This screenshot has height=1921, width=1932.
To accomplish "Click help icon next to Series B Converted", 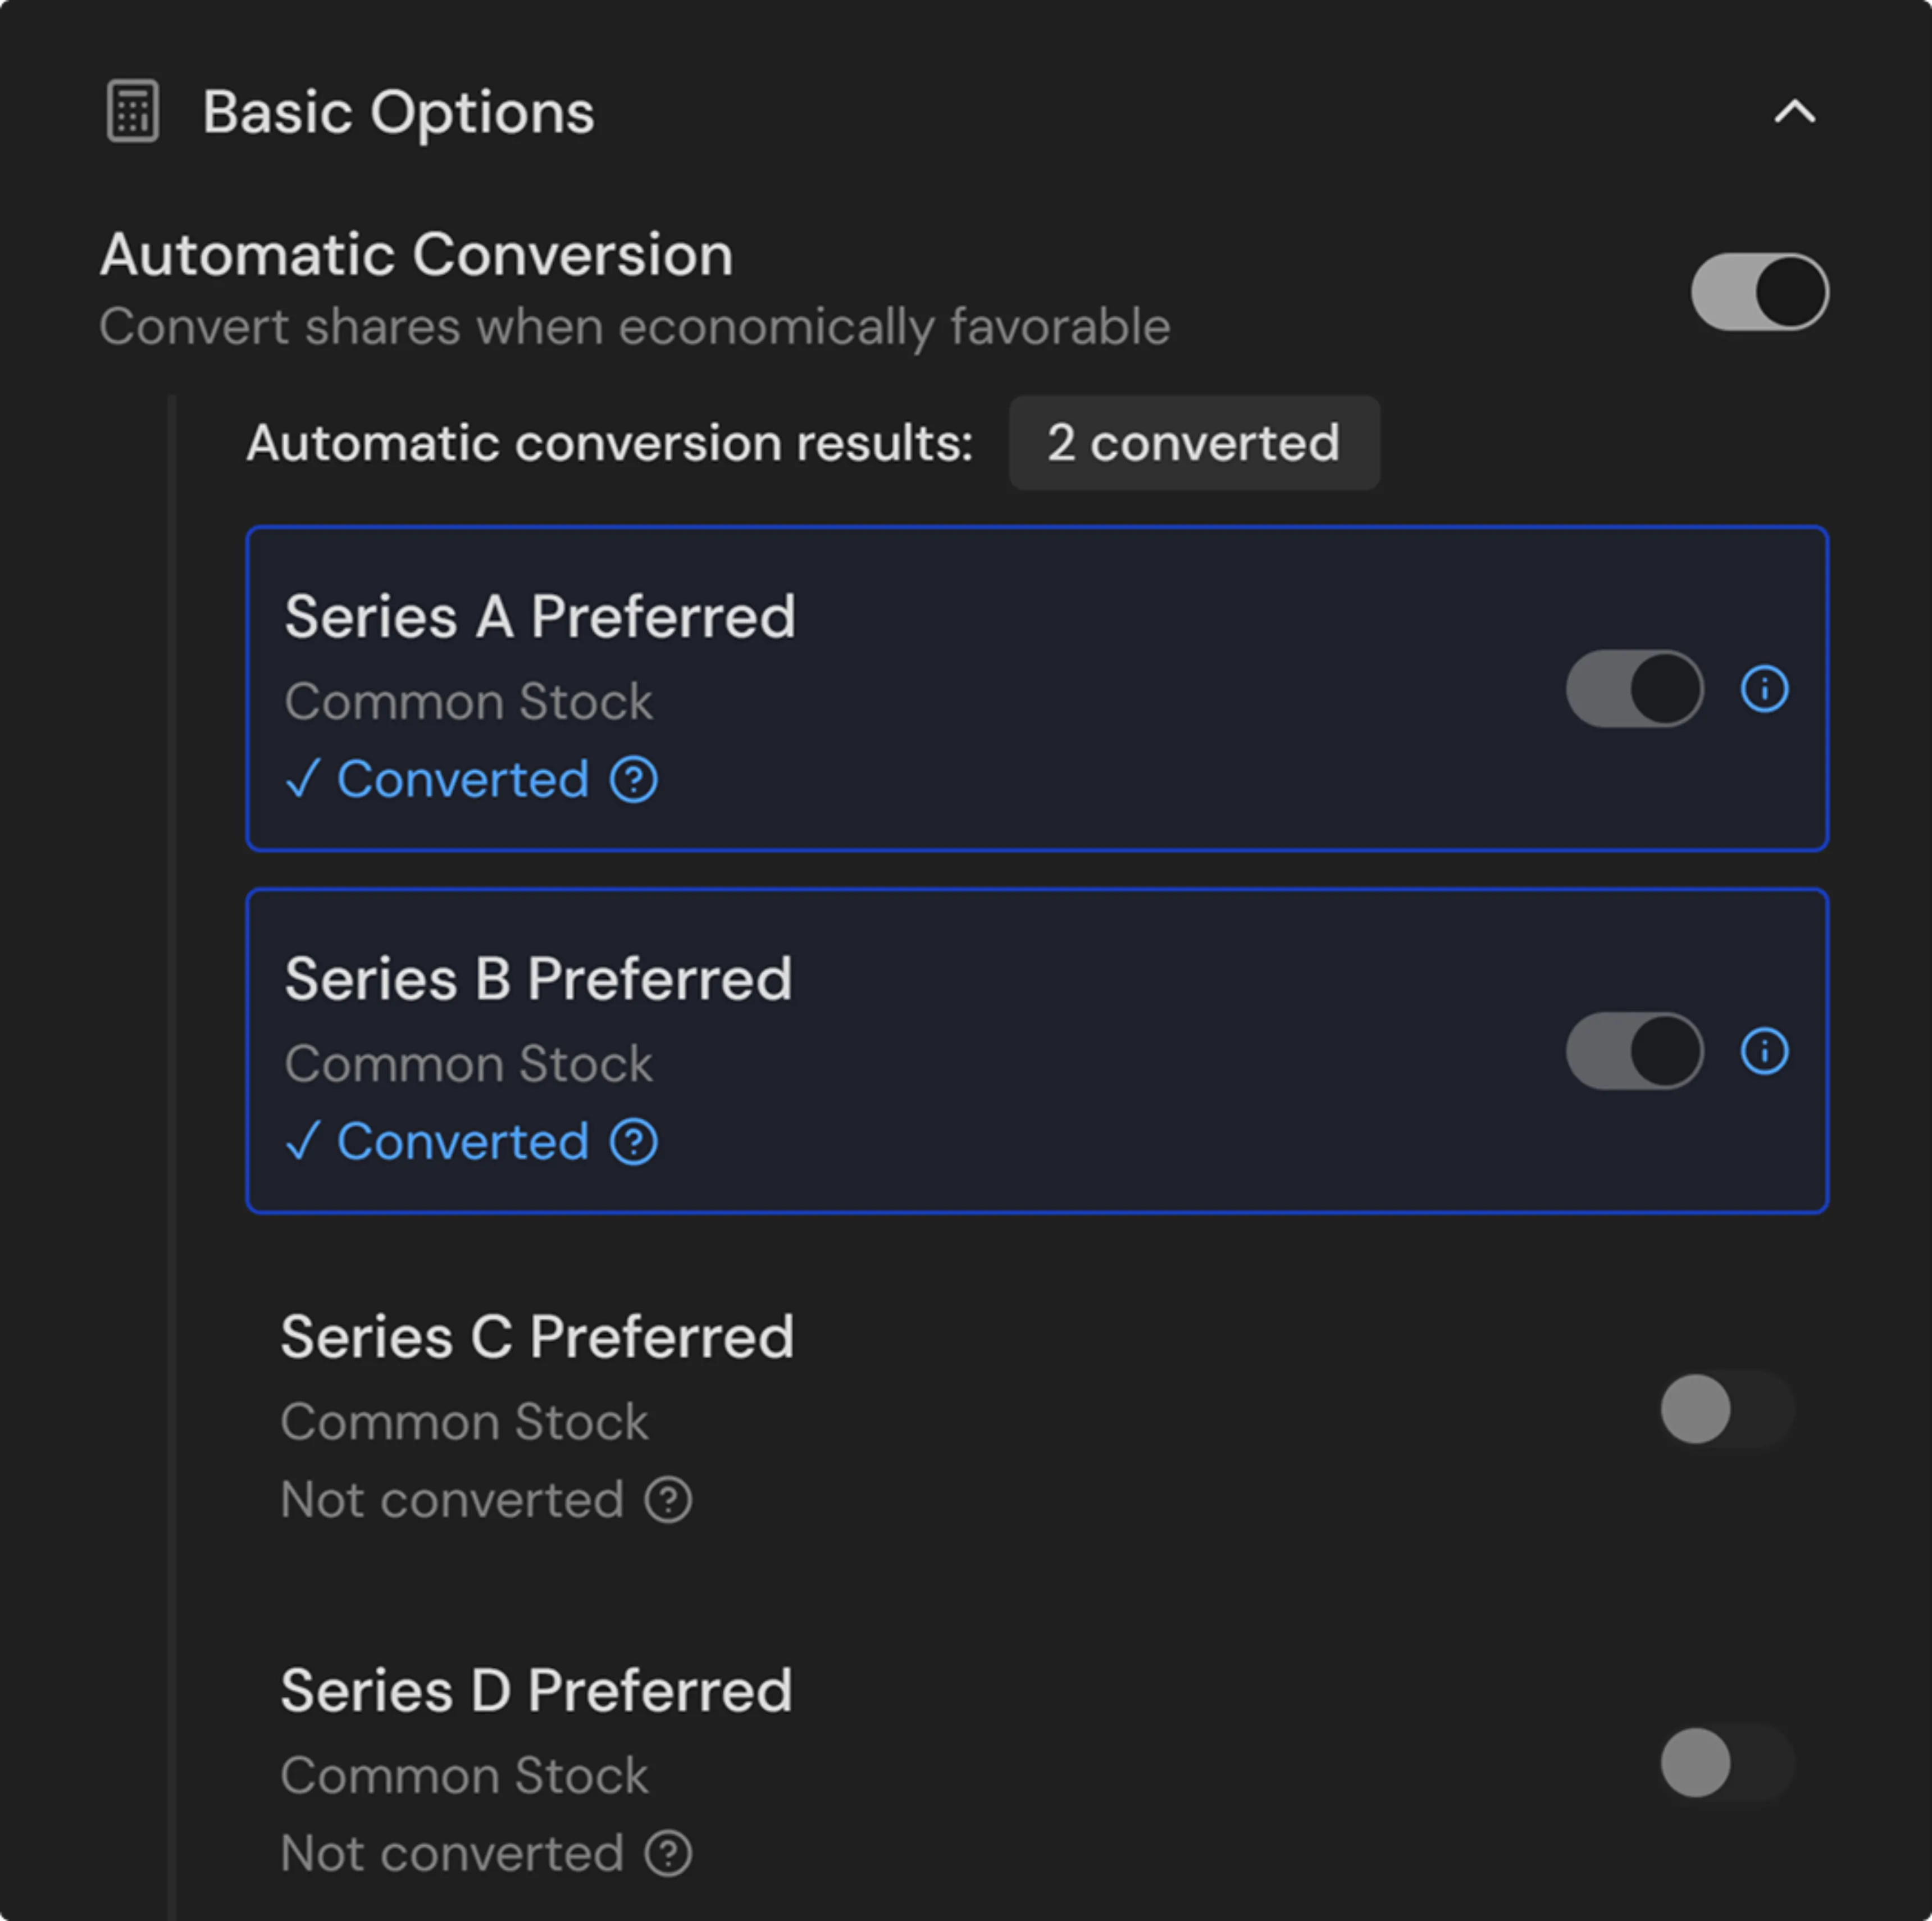I will coord(634,1142).
